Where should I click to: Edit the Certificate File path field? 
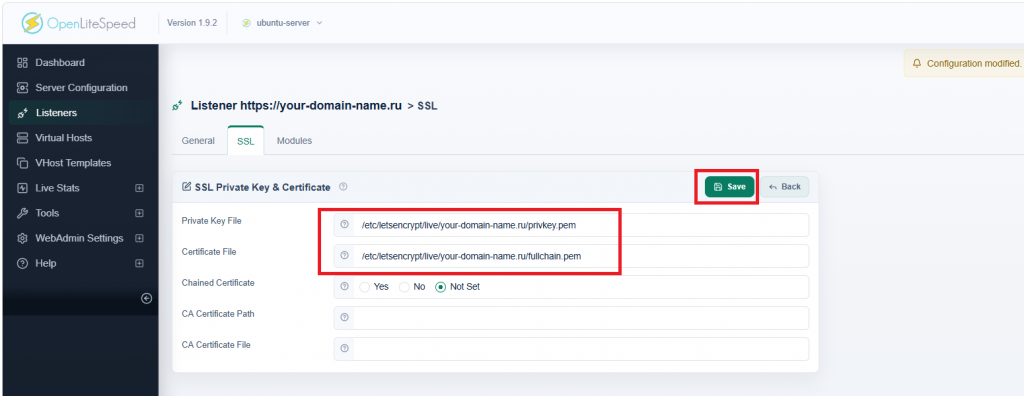[581, 256]
